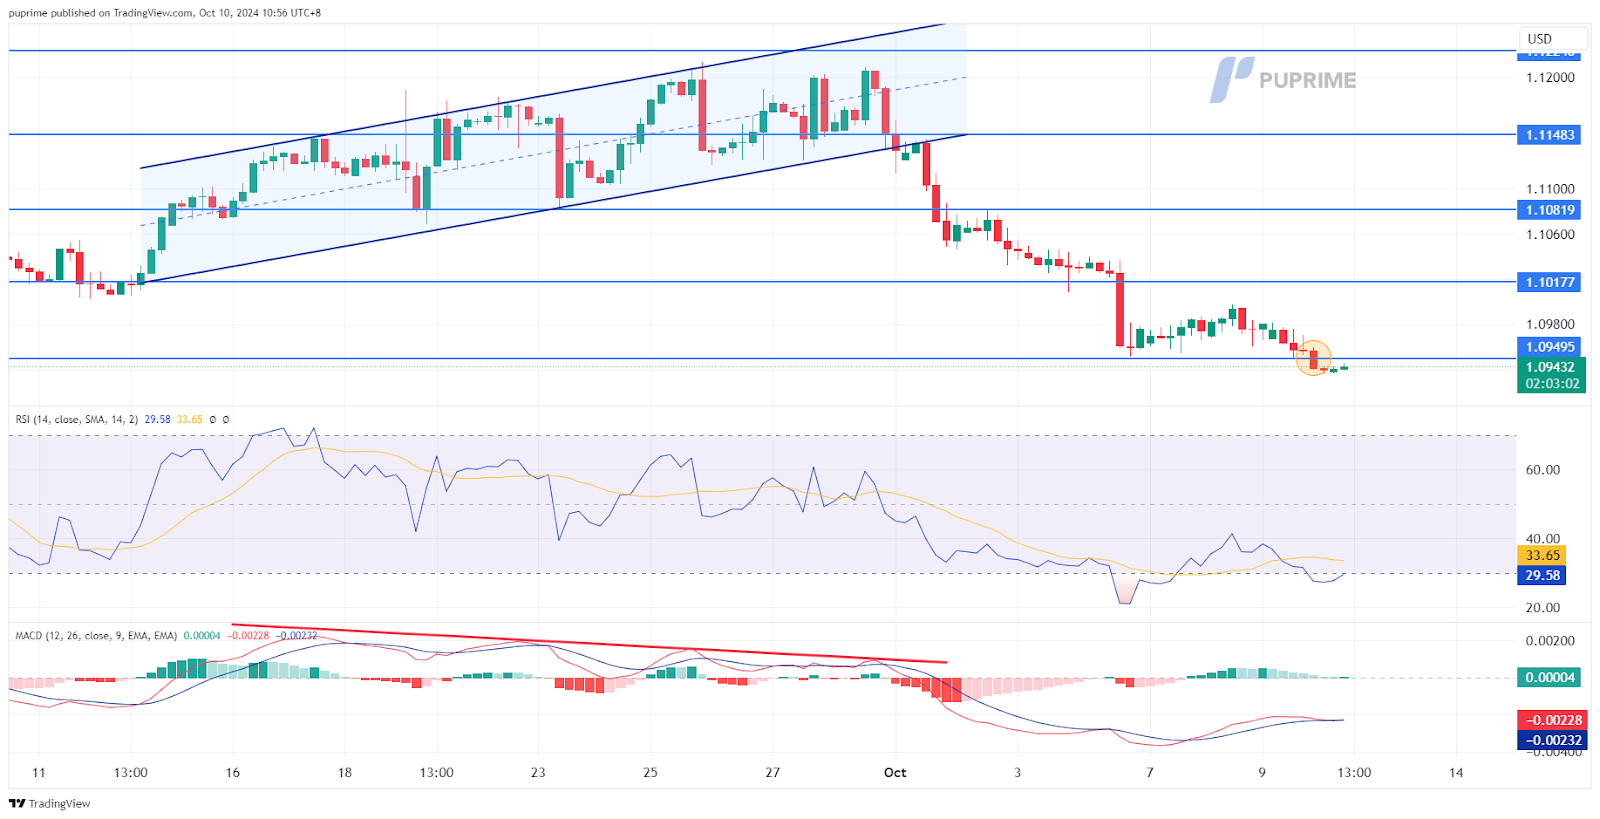Click the candle countdown timer 02:03:02
The height and width of the screenshot is (819, 1600).
point(1551,384)
